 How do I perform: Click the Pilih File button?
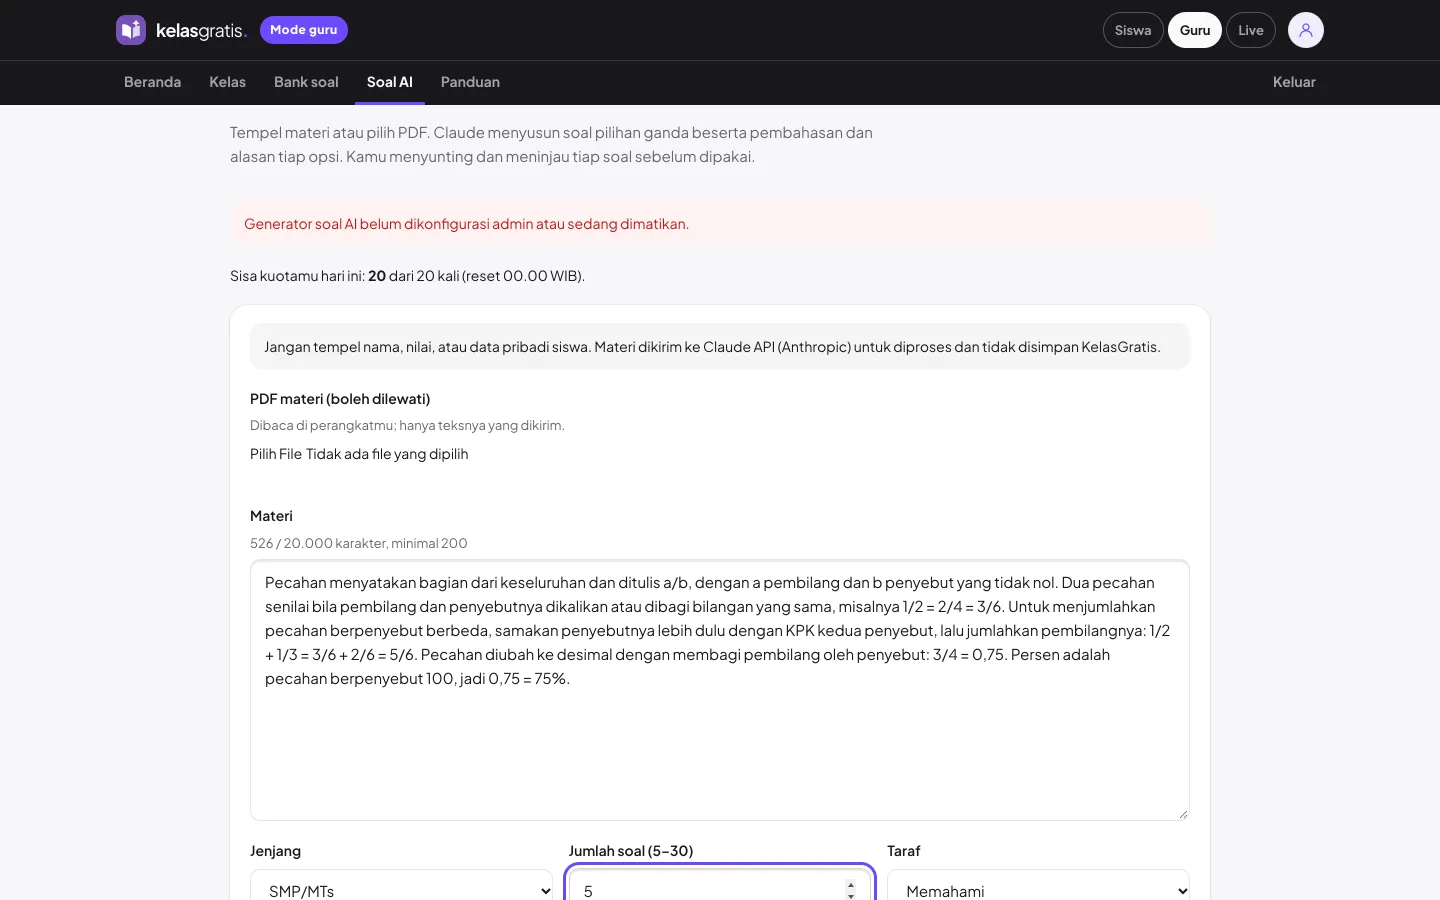[x=276, y=454]
